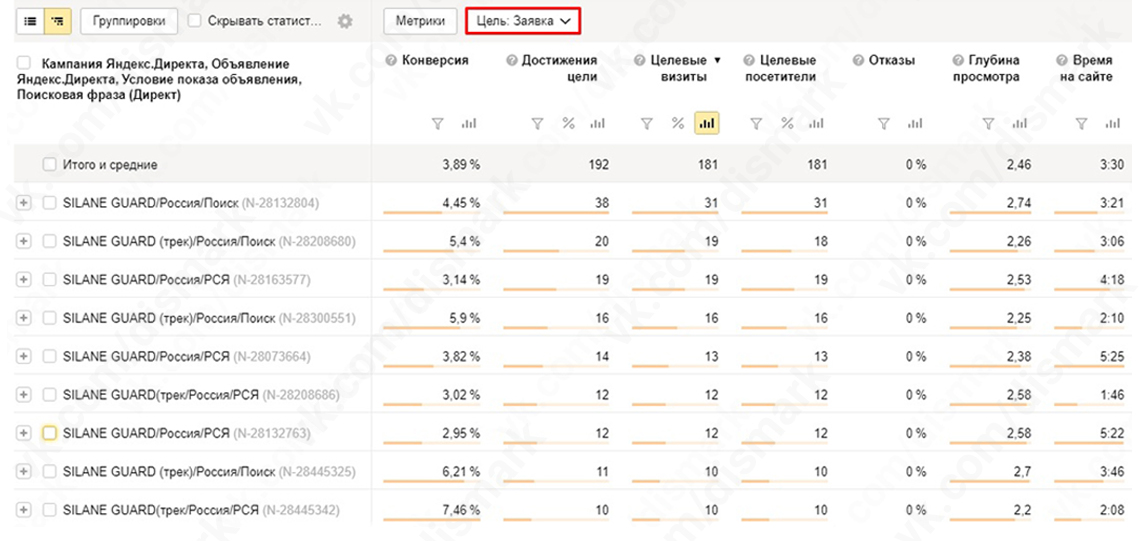
Task: Check the Итого и средние row checkbox
Action: pyautogui.click(x=50, y=165)
